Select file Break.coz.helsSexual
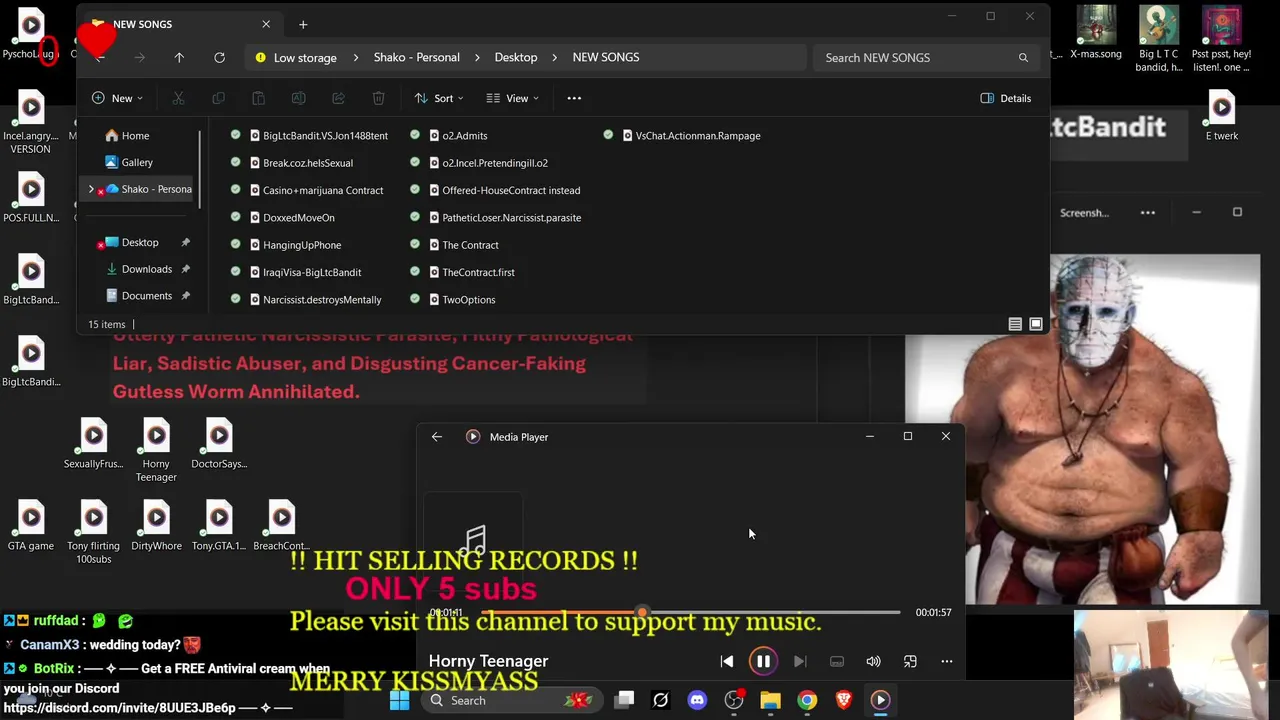 coord(308,163)
